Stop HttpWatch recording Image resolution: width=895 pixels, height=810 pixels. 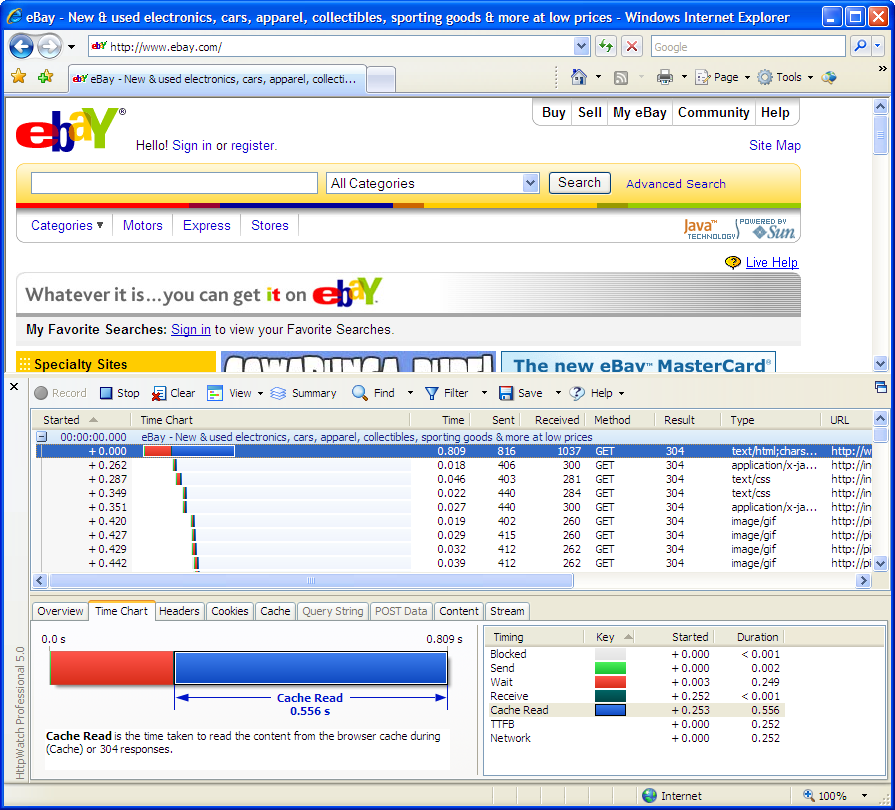click(x=118, y=393)
